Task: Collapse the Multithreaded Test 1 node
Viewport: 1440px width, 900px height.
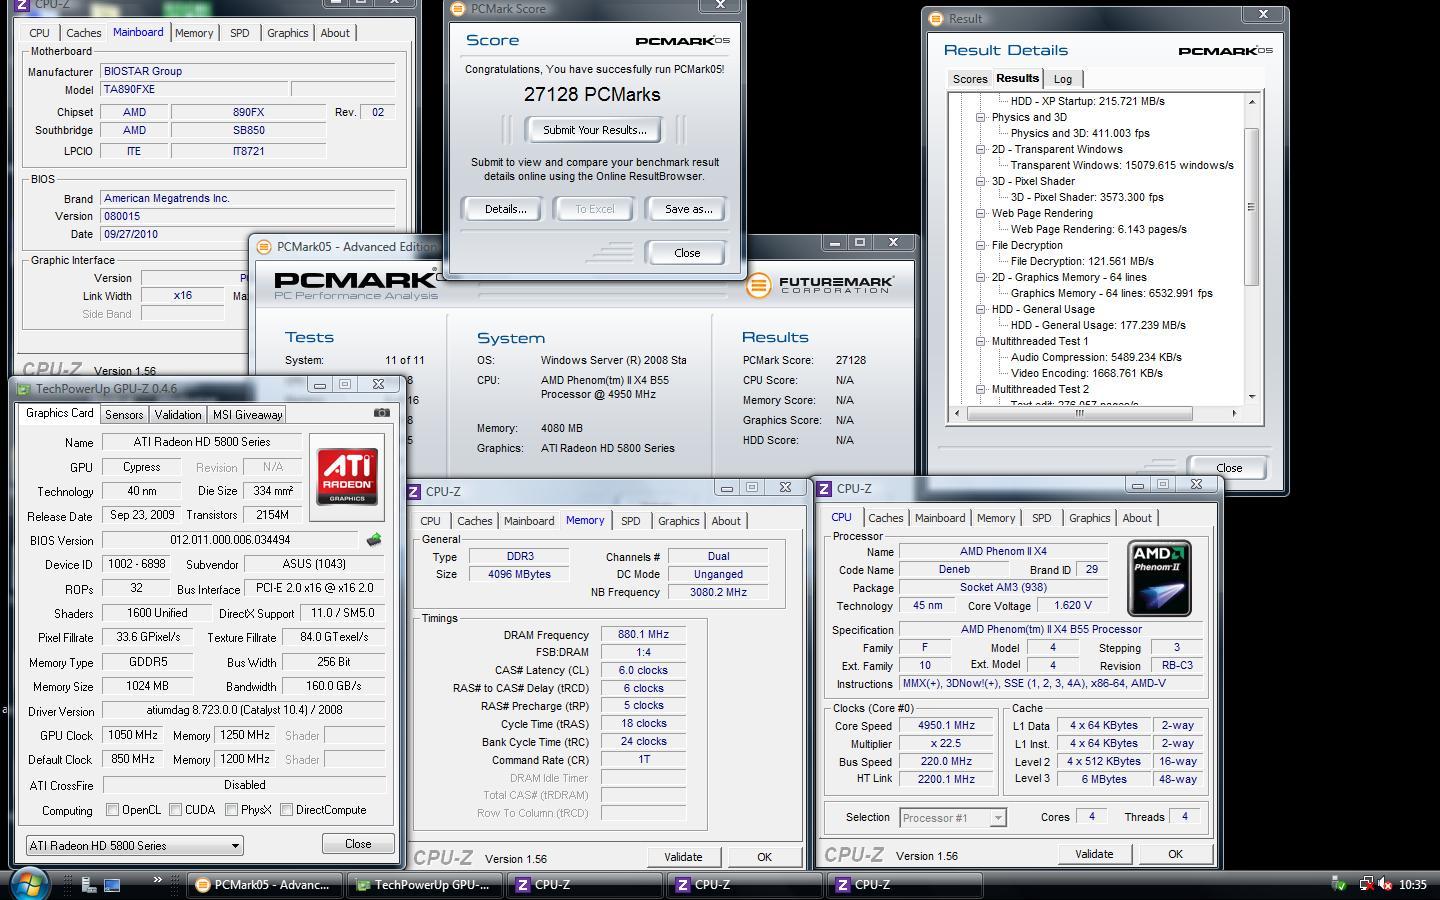Action: coord(981,341)
